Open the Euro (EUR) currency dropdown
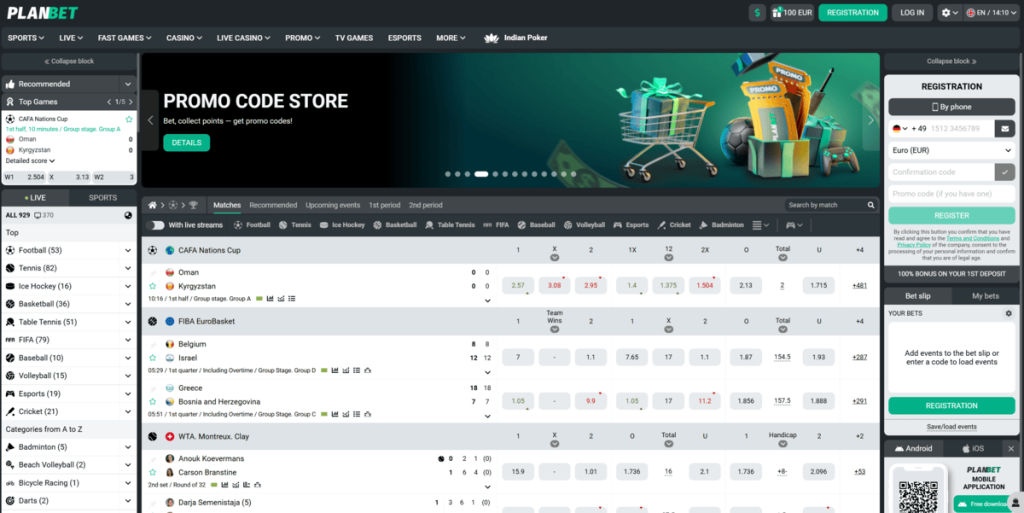The width and height of the screenshot is (1024, 513). point(951,150)
